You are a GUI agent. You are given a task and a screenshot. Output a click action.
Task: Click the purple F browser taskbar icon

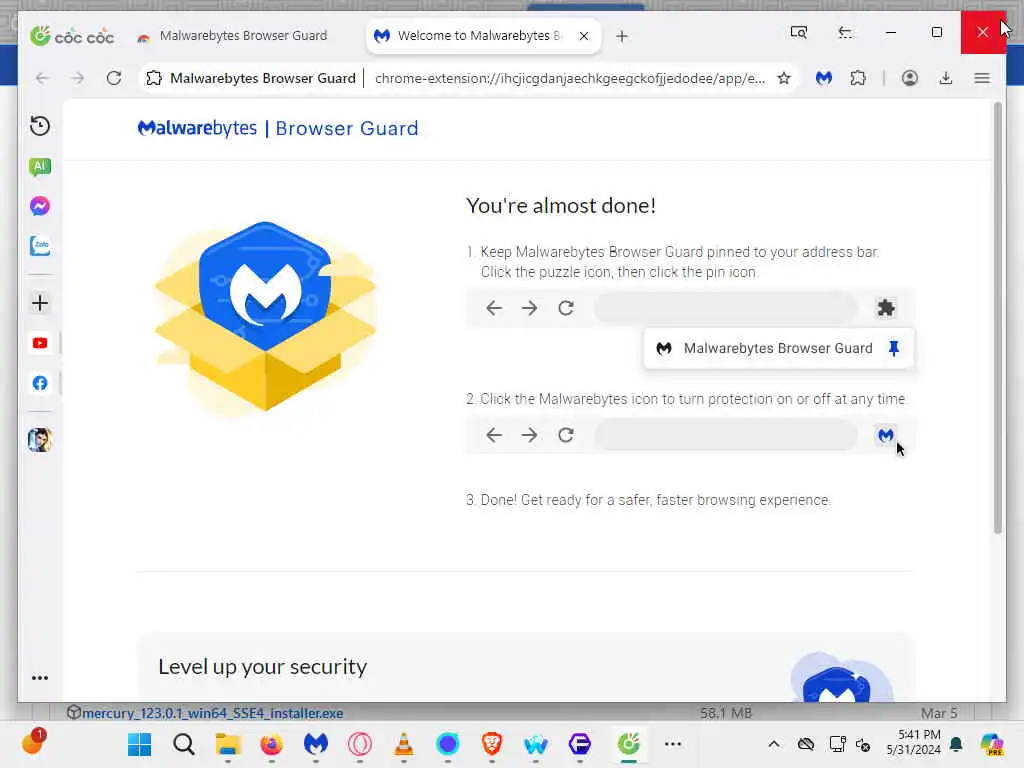tap(580, 744)
